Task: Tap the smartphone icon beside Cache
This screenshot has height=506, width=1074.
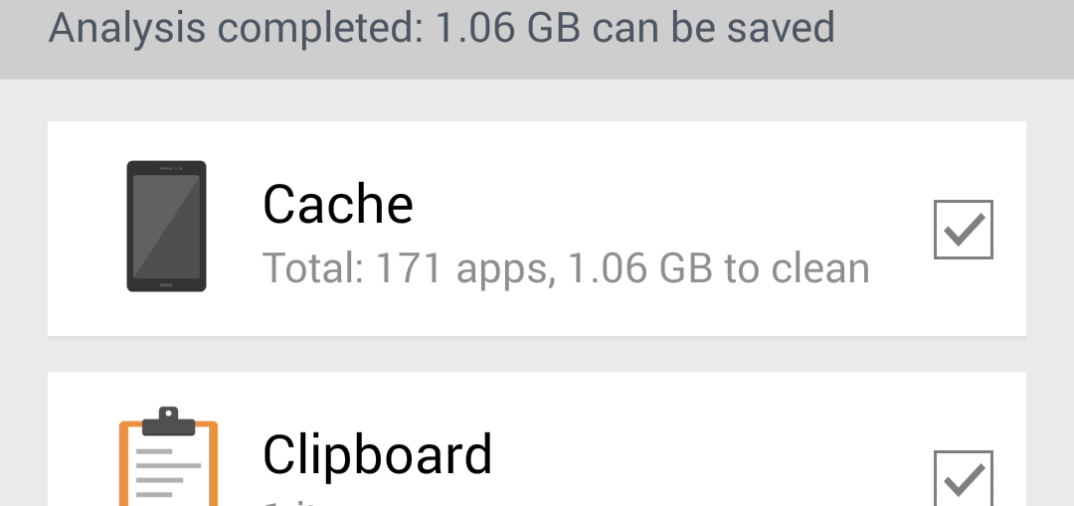Action: [x=166, y=227]
